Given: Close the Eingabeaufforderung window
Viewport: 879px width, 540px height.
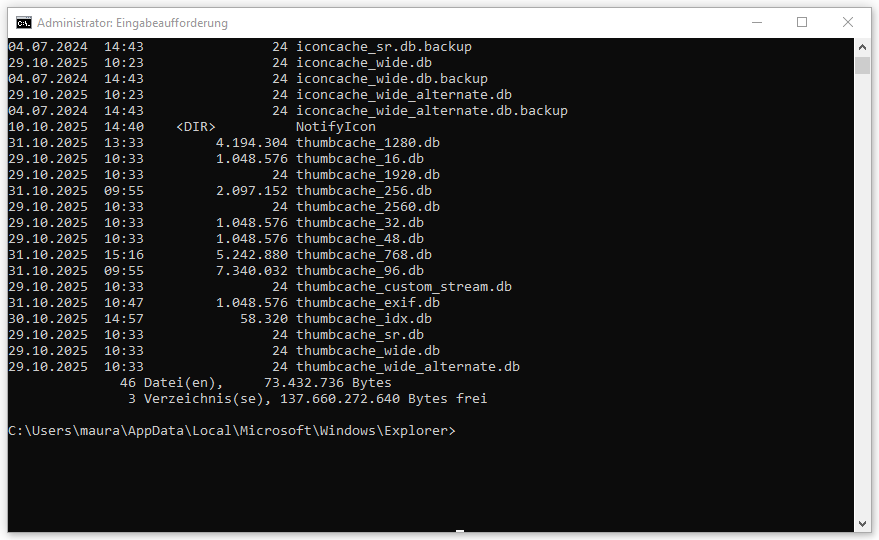Looking at the screenshot, I should pyautogui.click(x=848, y=22).
